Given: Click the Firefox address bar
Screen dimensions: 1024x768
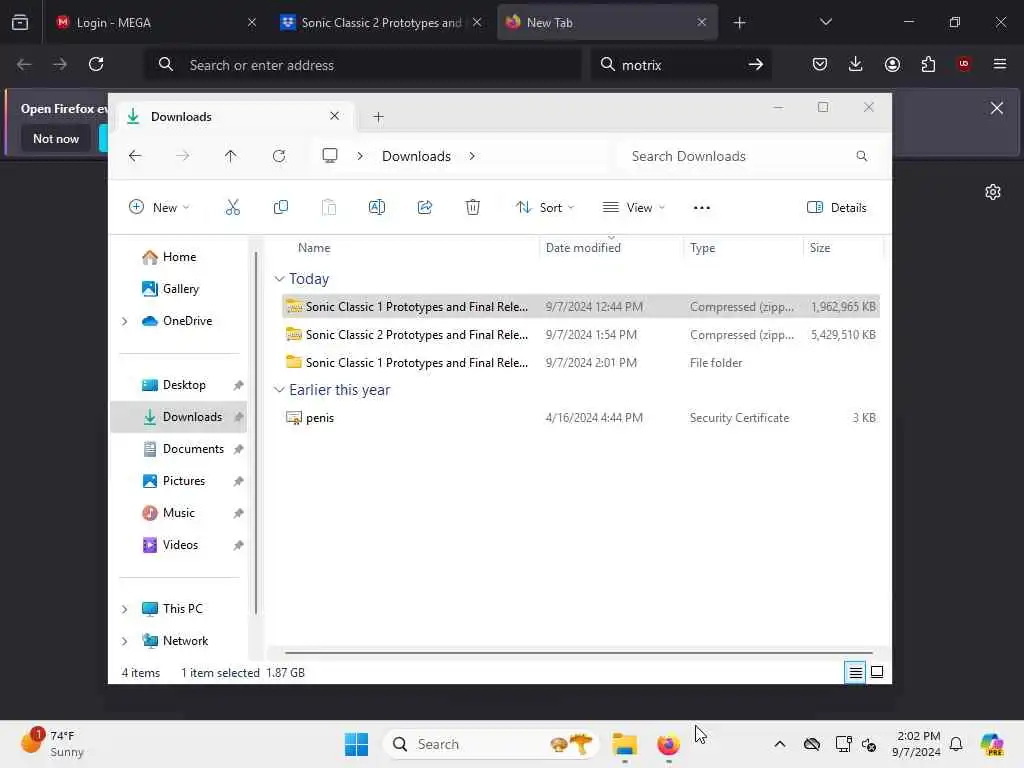Looking at the screenshot, I should 364,65.
